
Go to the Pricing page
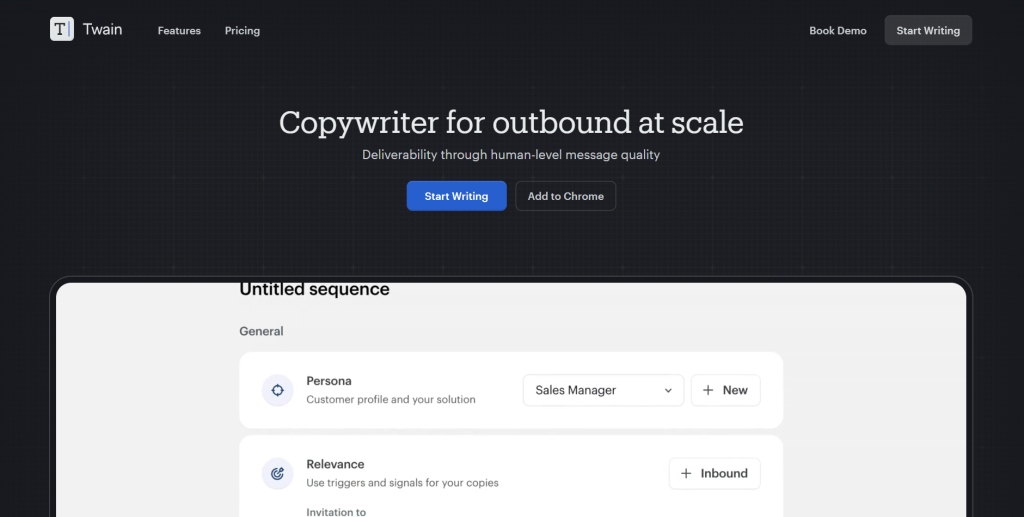[x=242, y=31]
